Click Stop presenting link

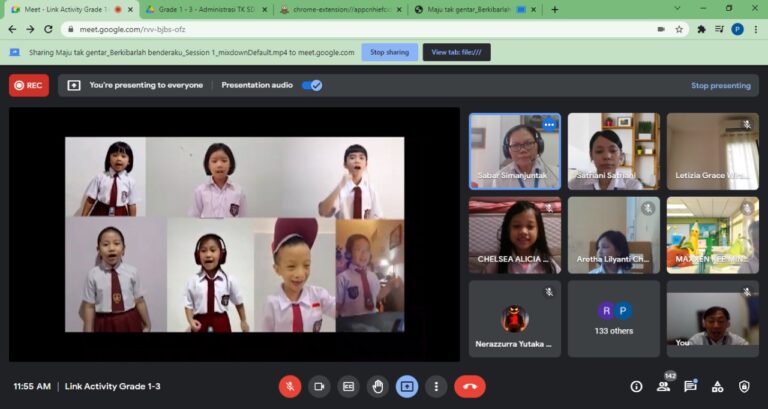[x=720, y=86]
